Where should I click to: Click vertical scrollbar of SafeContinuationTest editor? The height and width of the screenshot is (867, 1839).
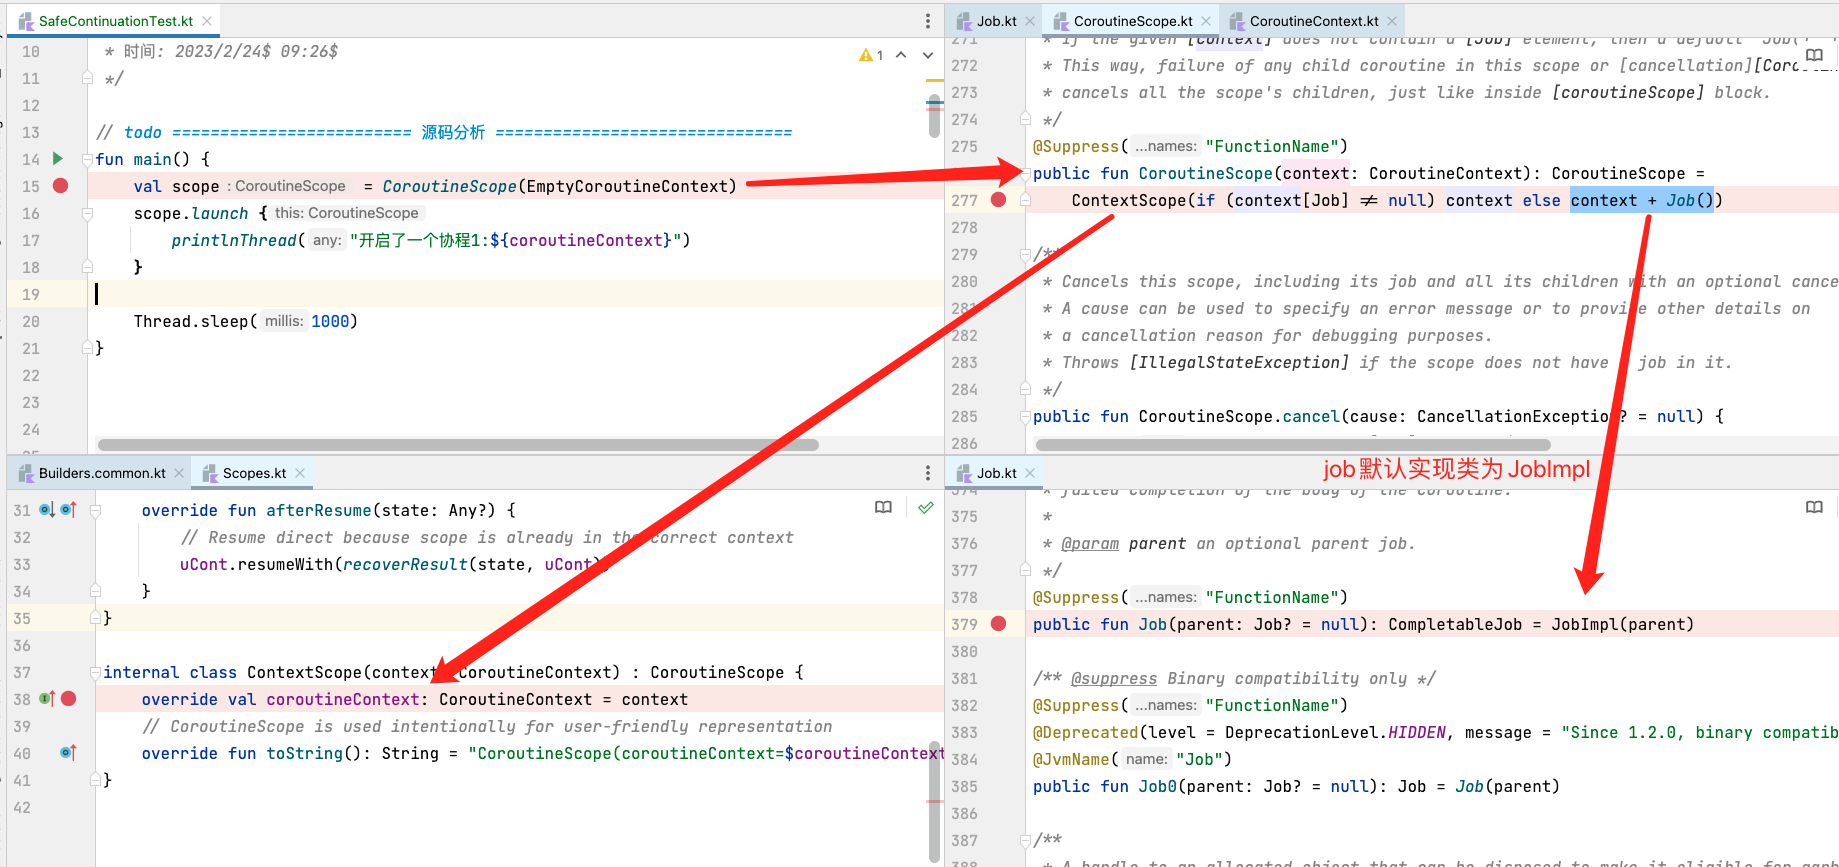[x=934, y=115]
